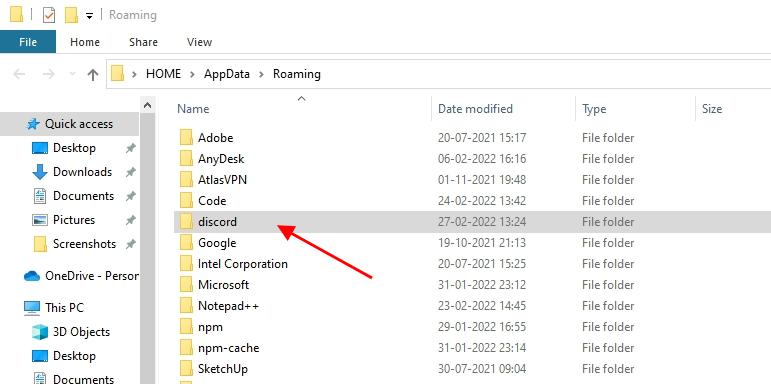771x384 pixels.
Task: Click AppData in the address bar
Action: point(227,74)
